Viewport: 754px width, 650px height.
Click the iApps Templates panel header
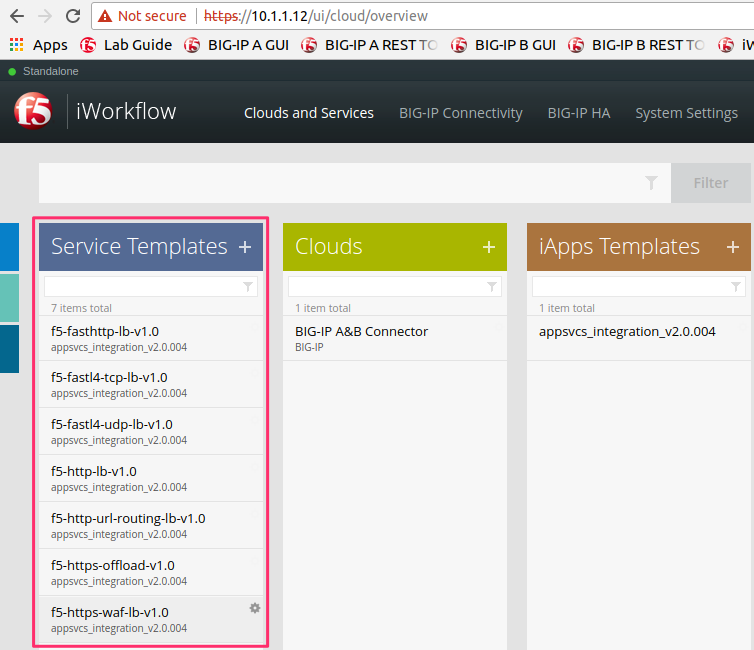(639, 247)
